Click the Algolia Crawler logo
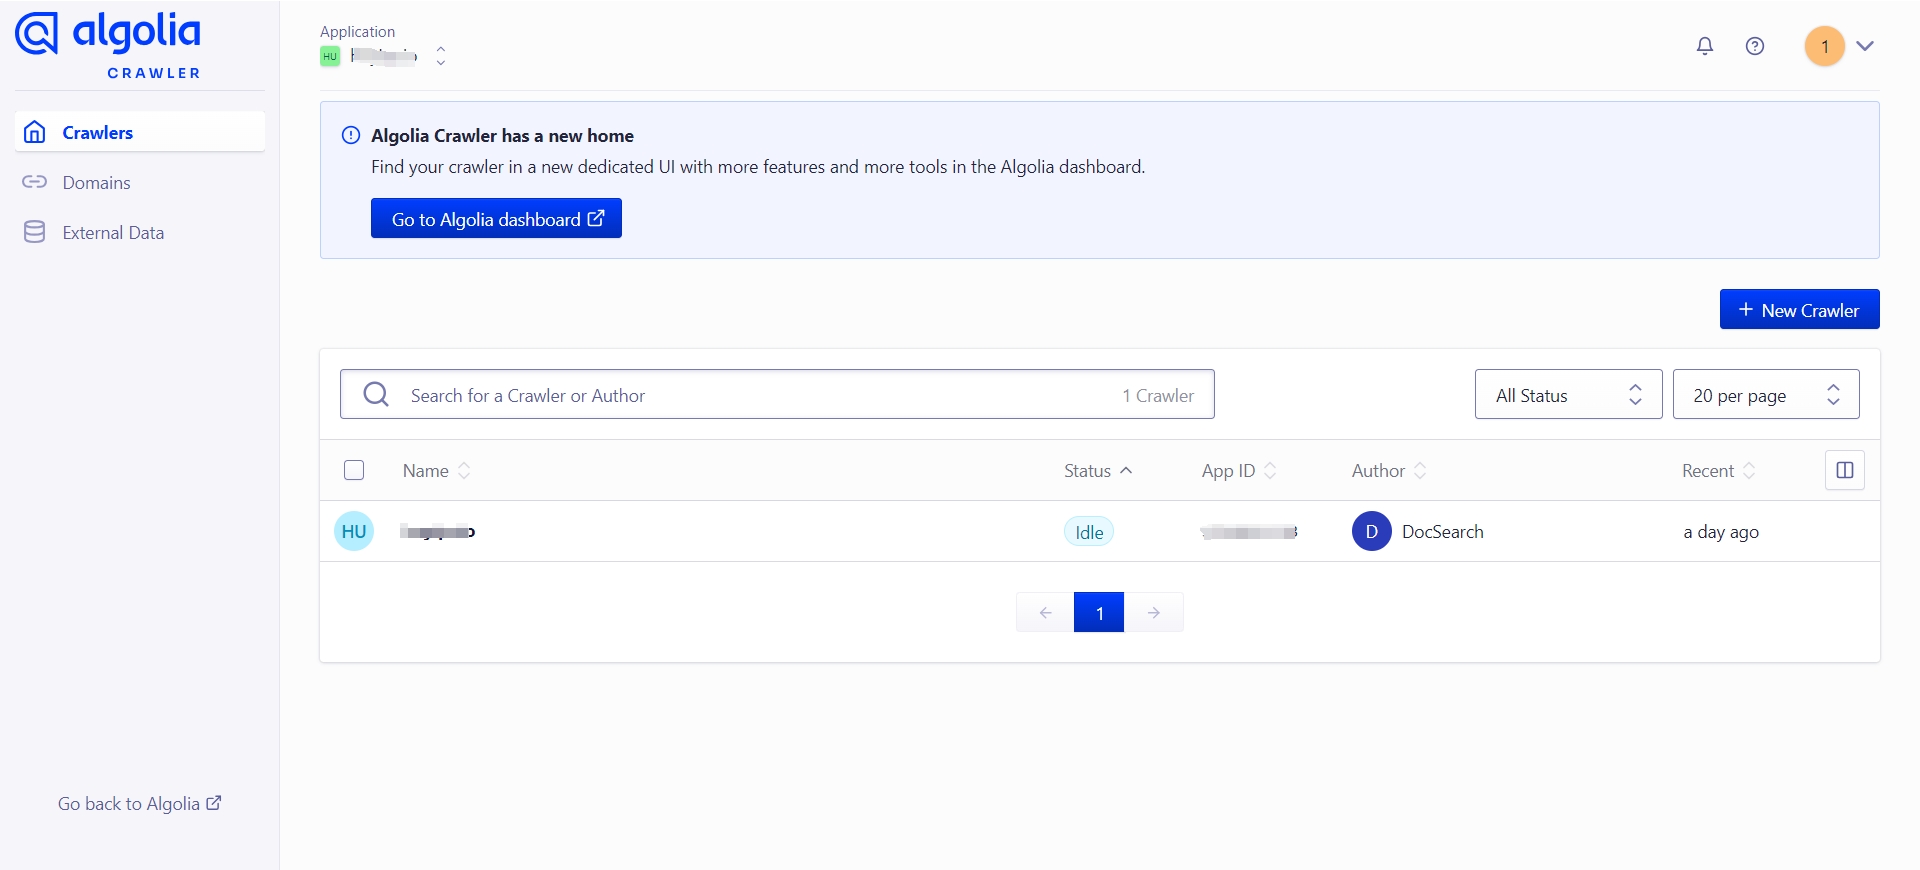 108,45
